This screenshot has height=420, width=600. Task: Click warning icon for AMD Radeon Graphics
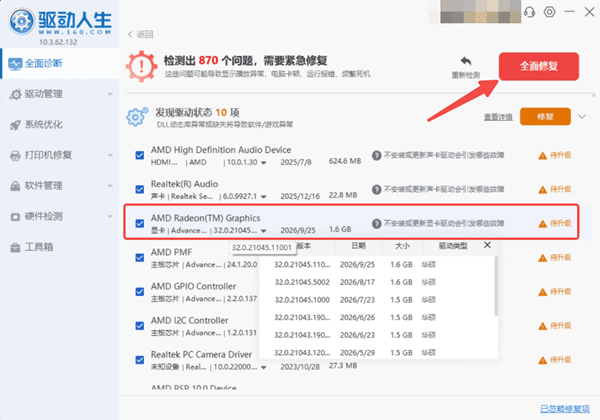[543, 224]
